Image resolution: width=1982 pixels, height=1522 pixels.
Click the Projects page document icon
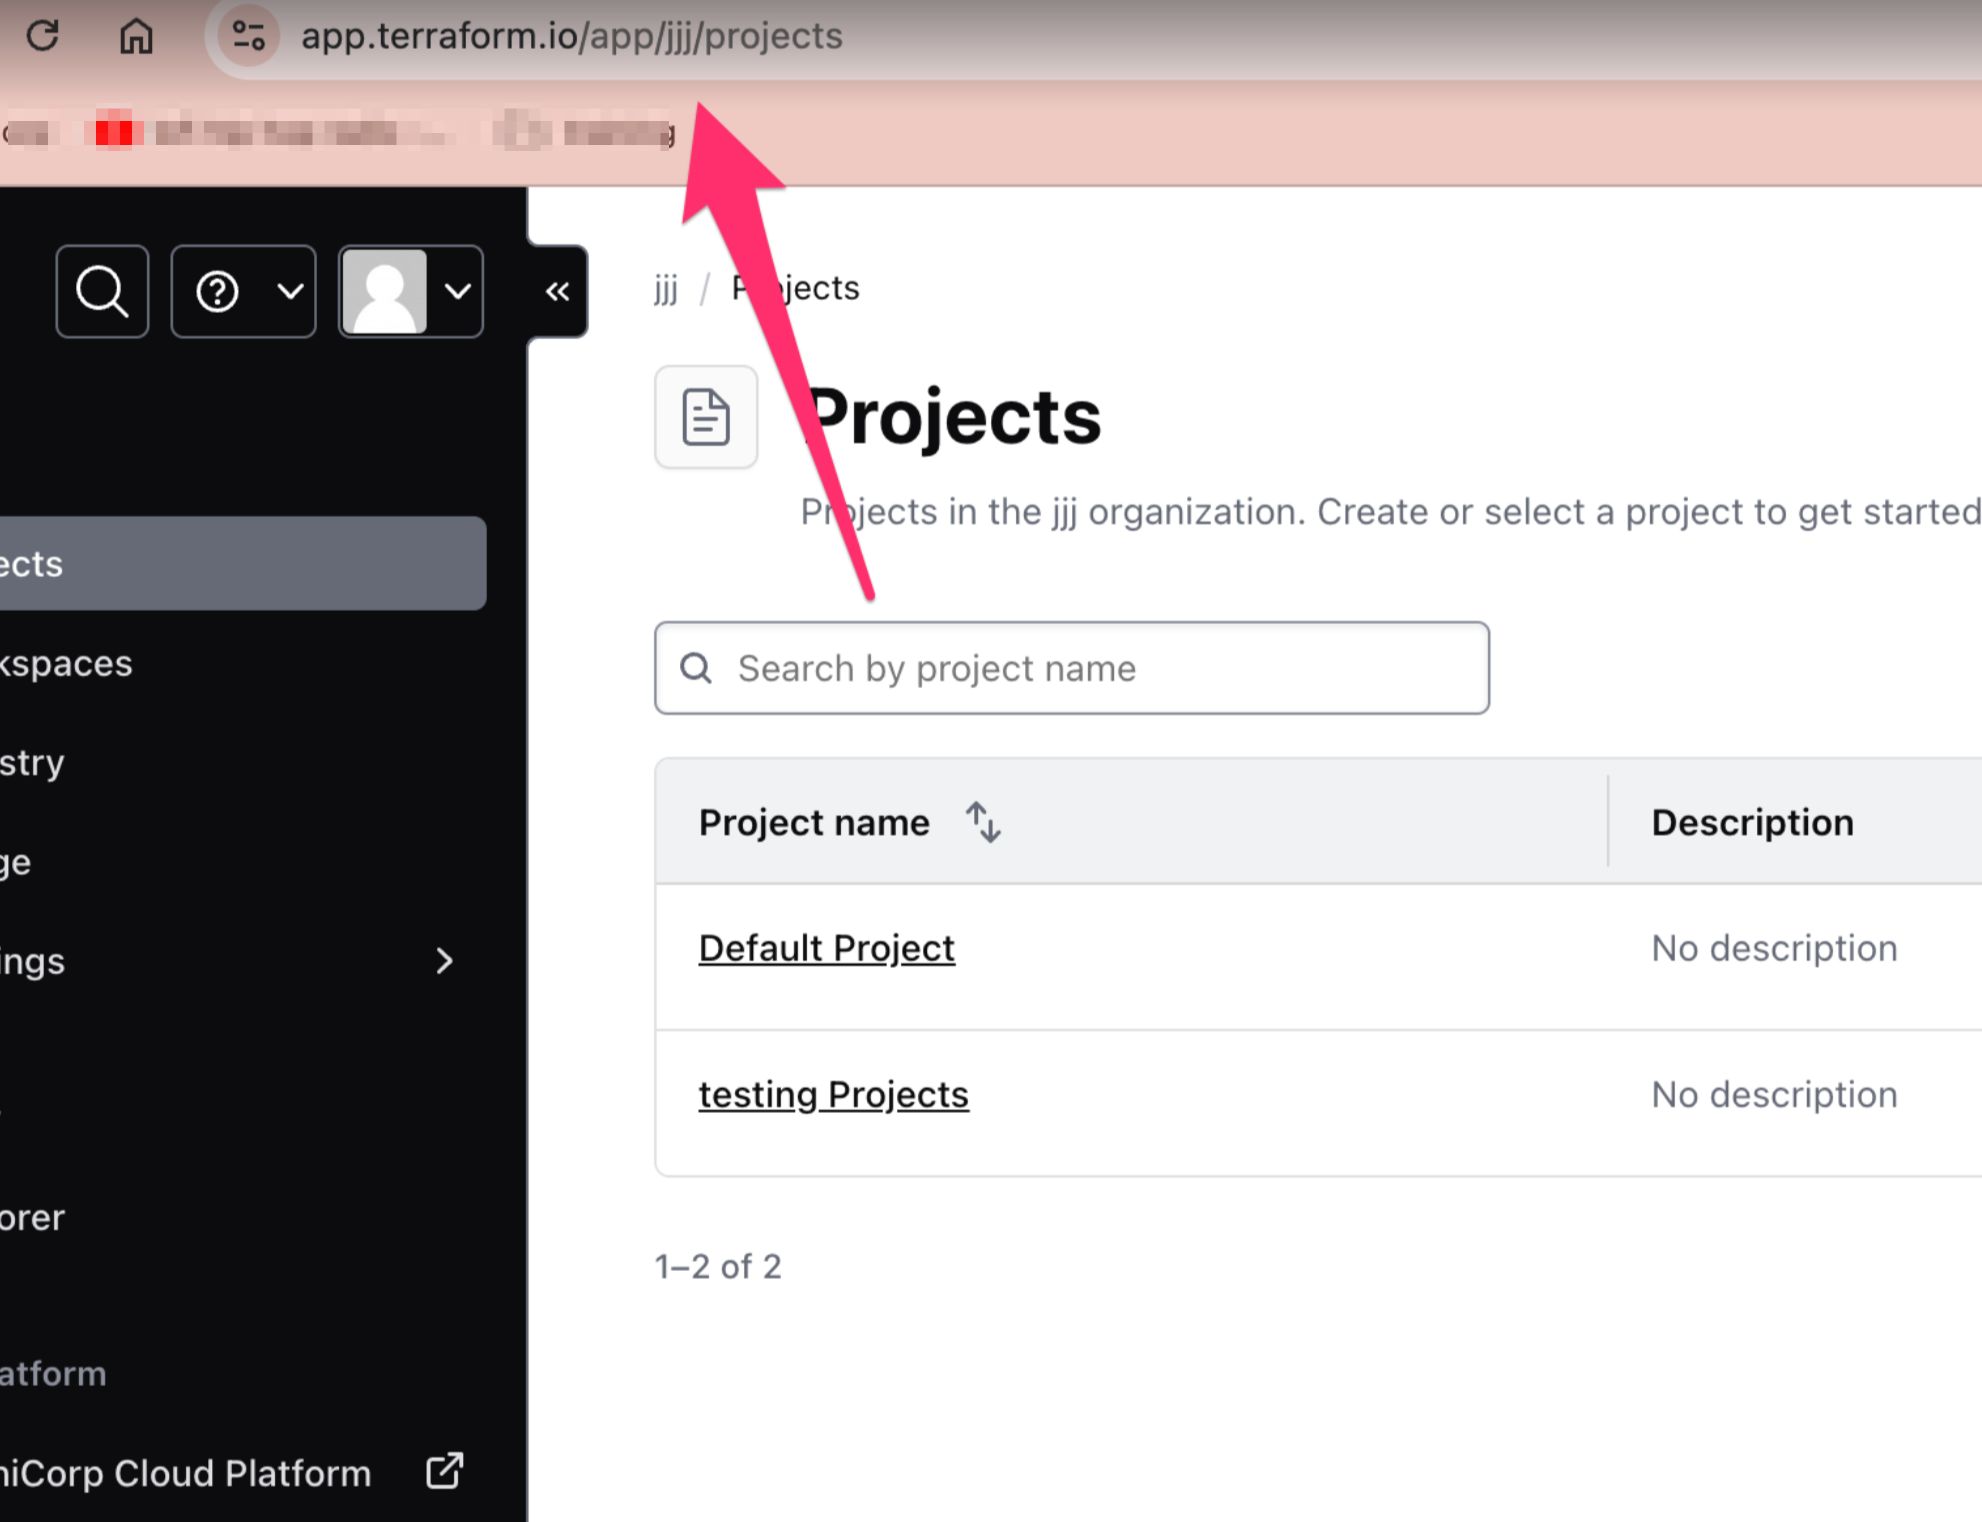[x=706, y=417]
